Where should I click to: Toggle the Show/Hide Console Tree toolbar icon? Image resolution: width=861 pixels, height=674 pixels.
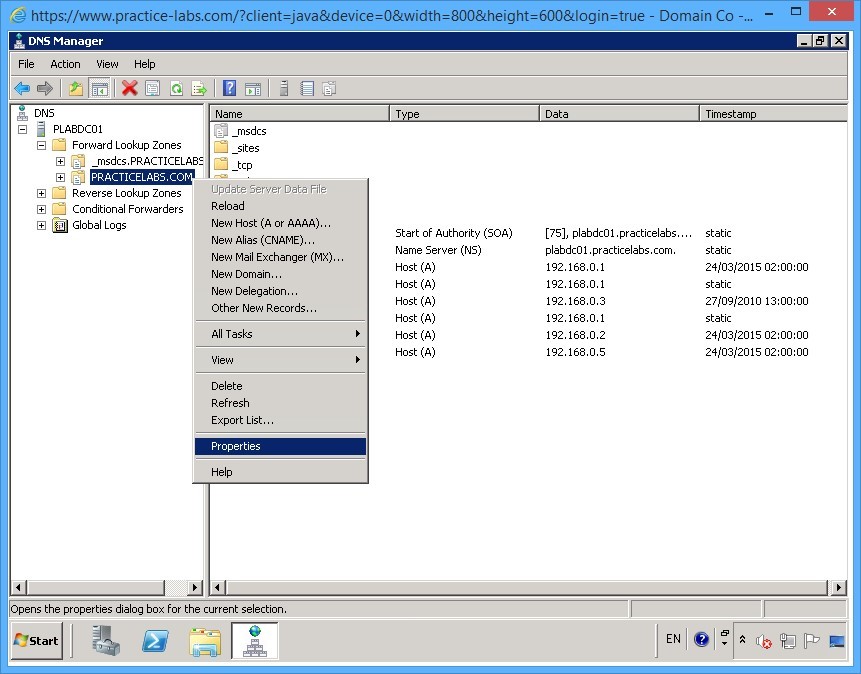point(99,88)
